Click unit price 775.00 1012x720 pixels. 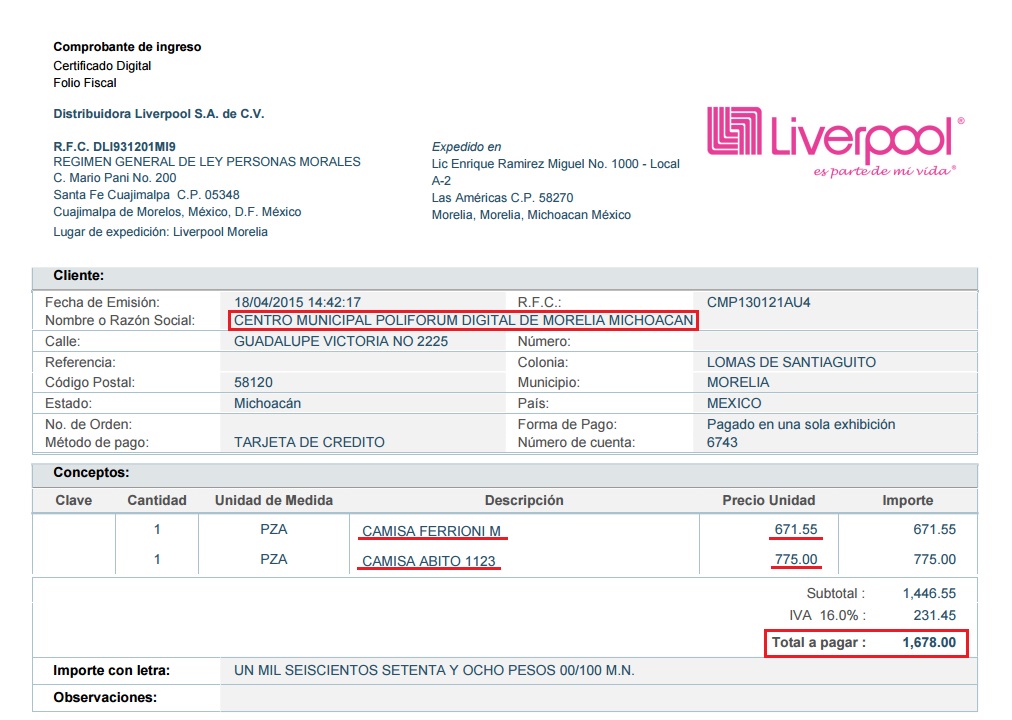tap(796, 559)
